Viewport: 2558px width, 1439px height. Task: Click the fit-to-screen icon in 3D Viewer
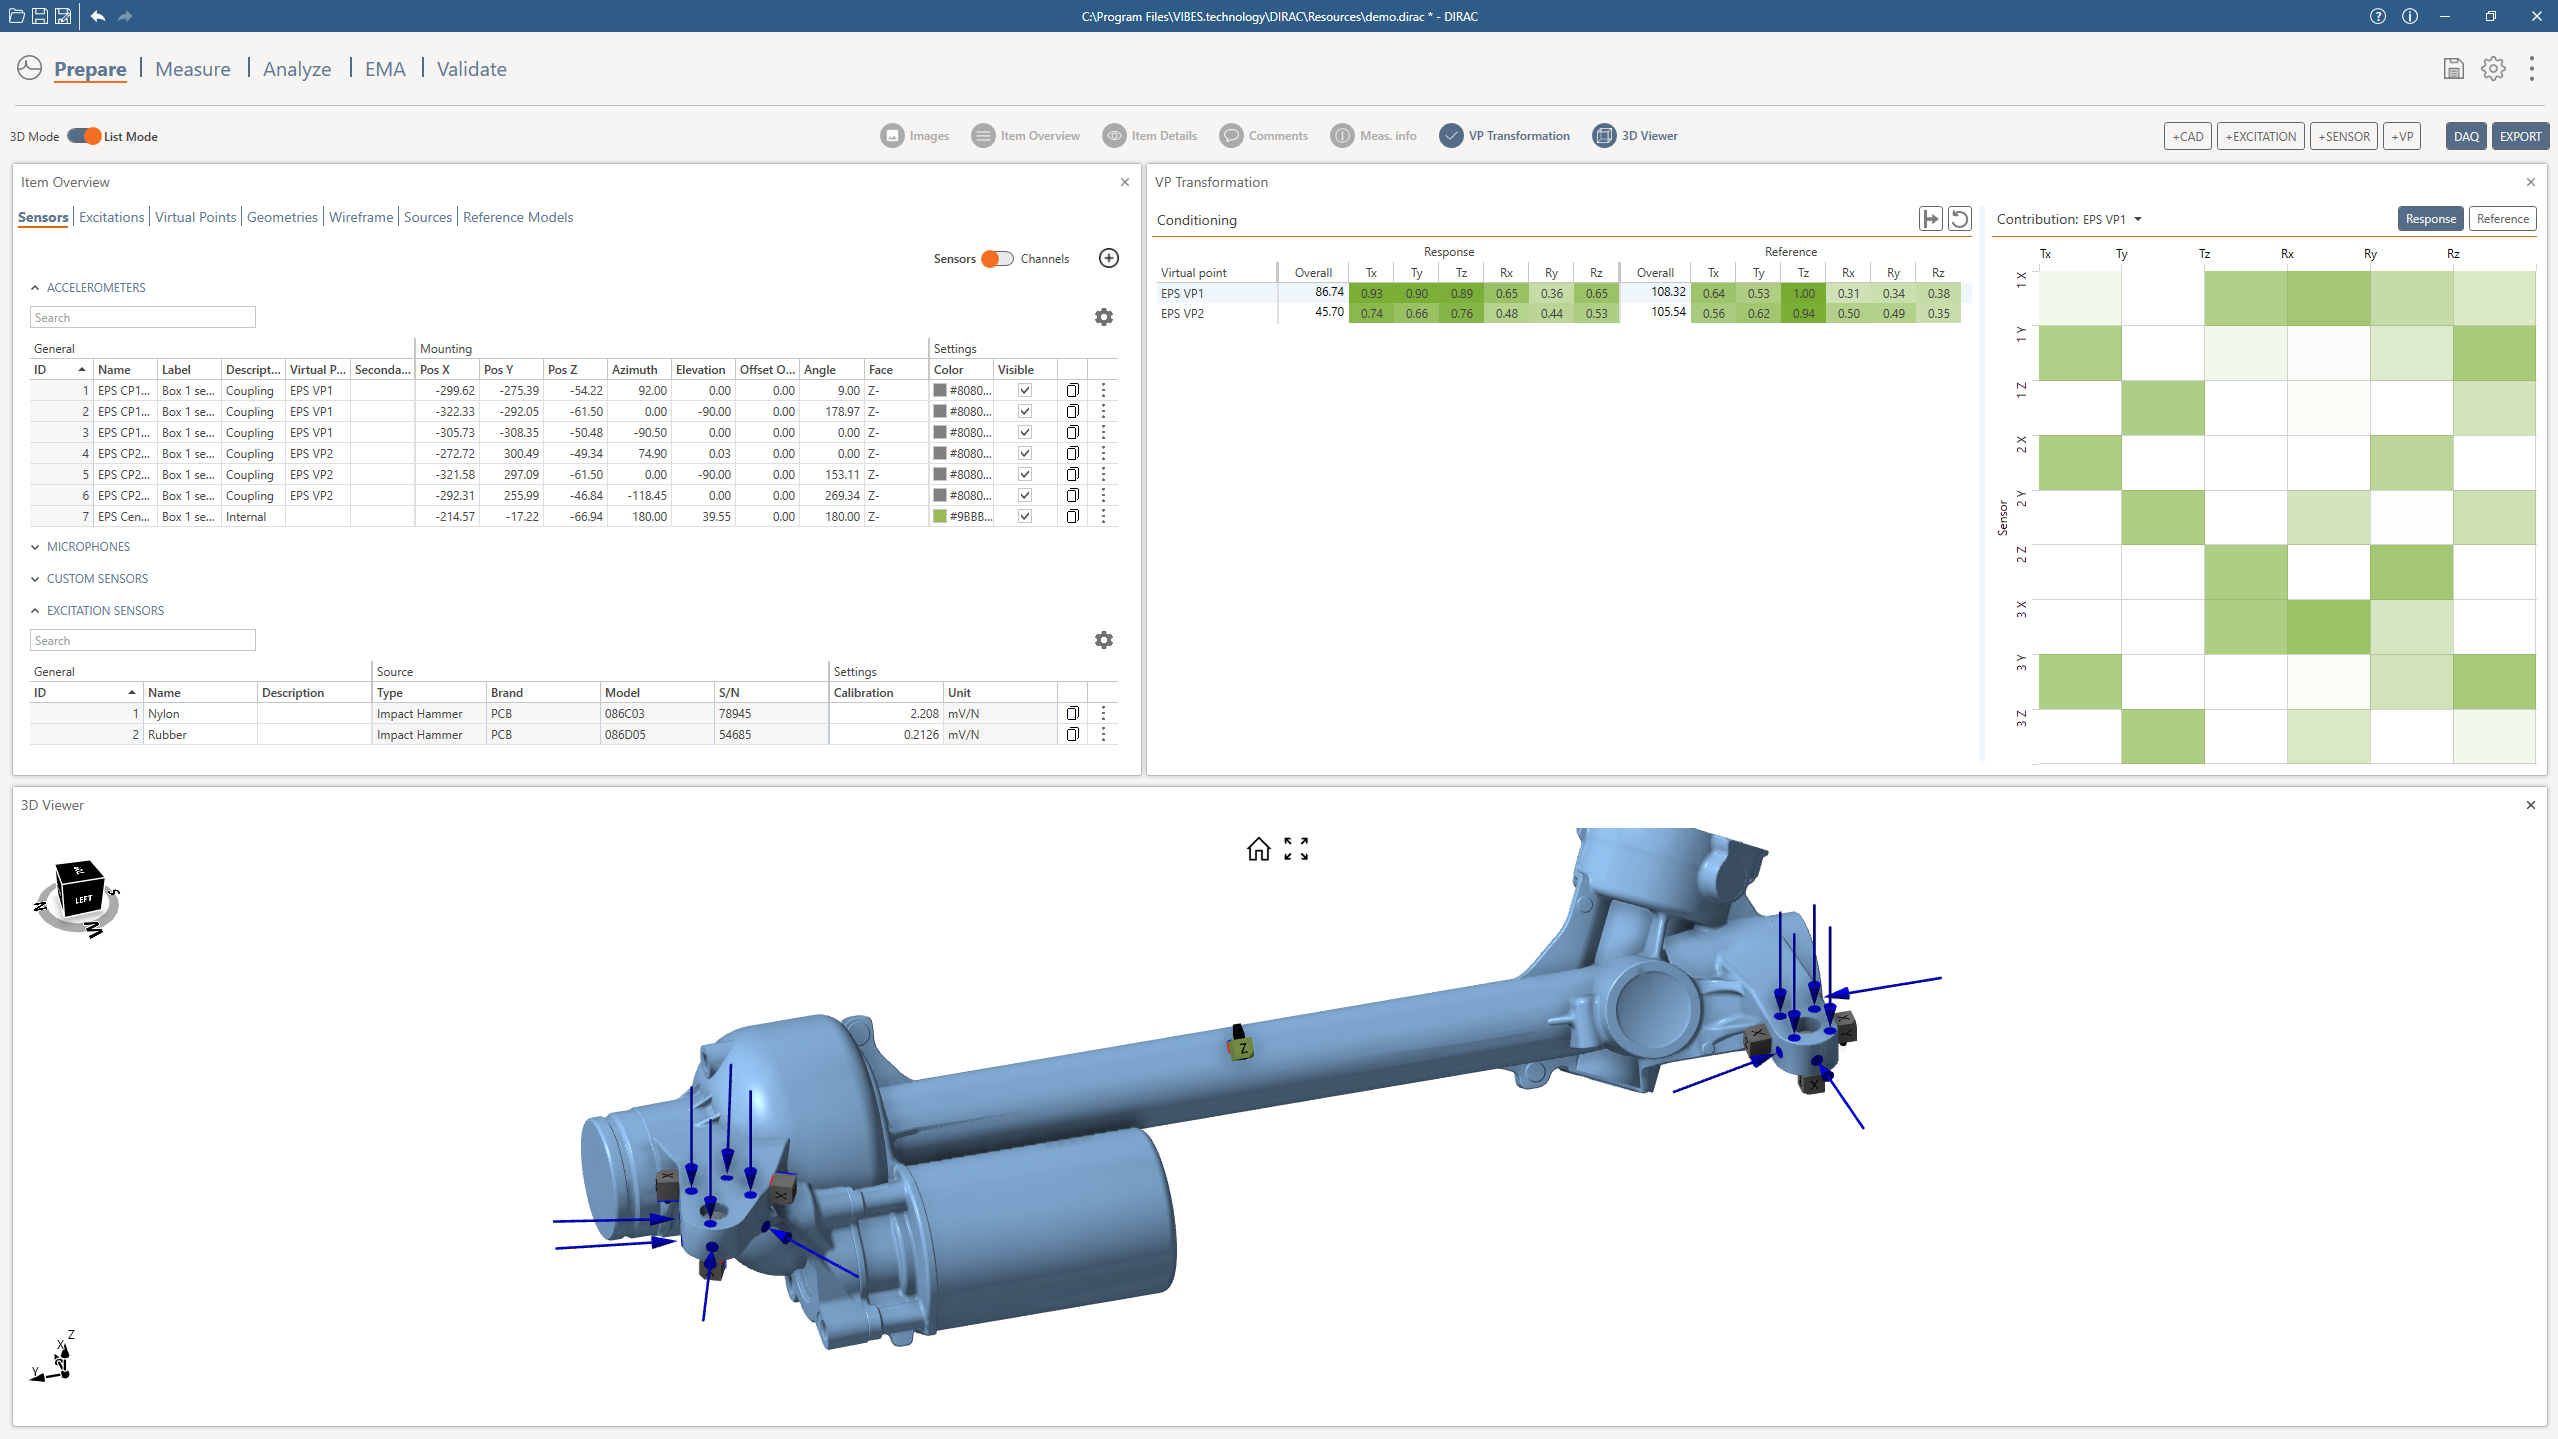pos(1296,849)
